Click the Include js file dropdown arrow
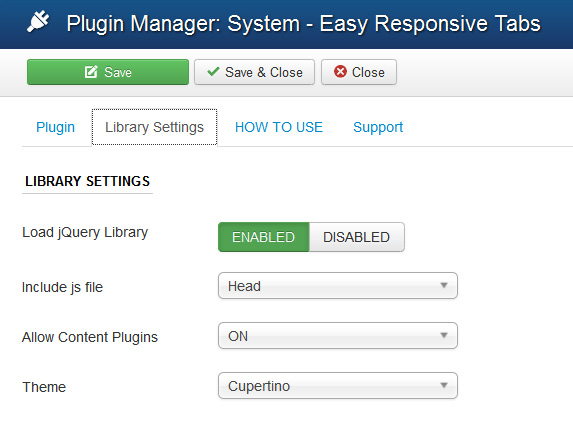This screenshot has height=431, width=573. [444, 285]
